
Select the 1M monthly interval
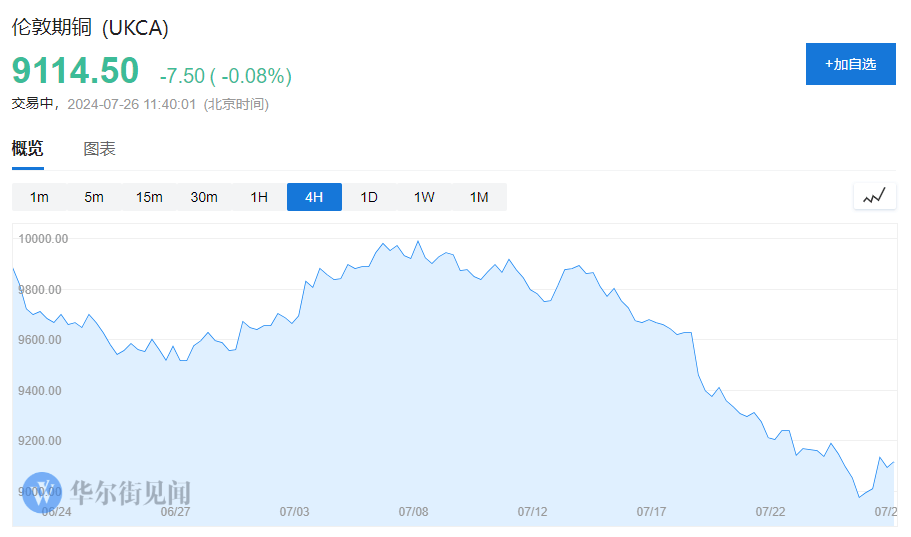click(x=479, y=197)
